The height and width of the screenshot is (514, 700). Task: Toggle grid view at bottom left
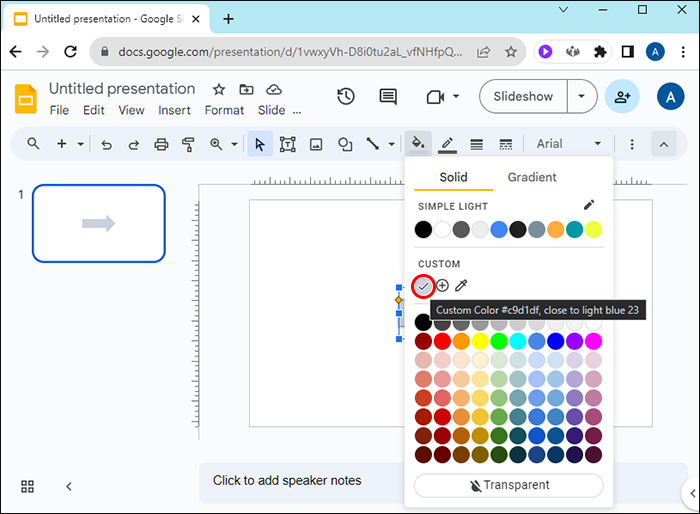click(x=28, y=486)
